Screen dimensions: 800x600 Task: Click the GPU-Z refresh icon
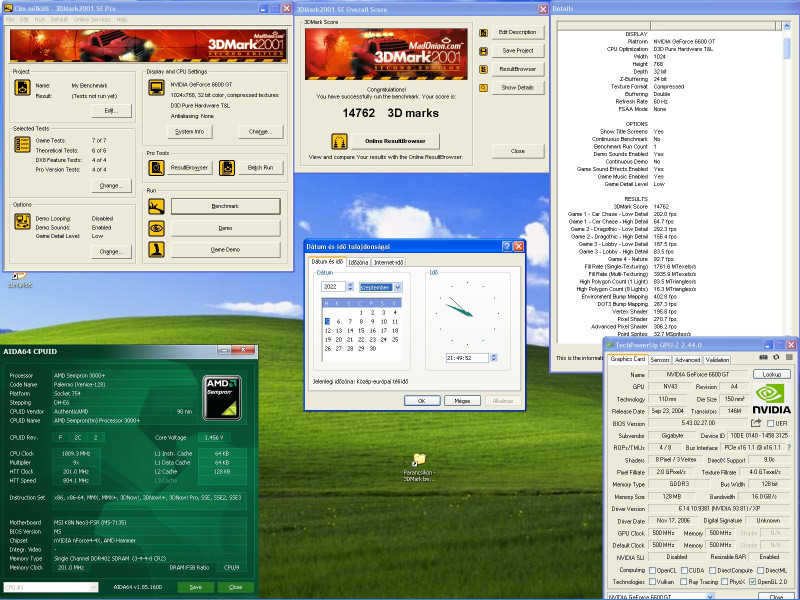tap(776, 357)
